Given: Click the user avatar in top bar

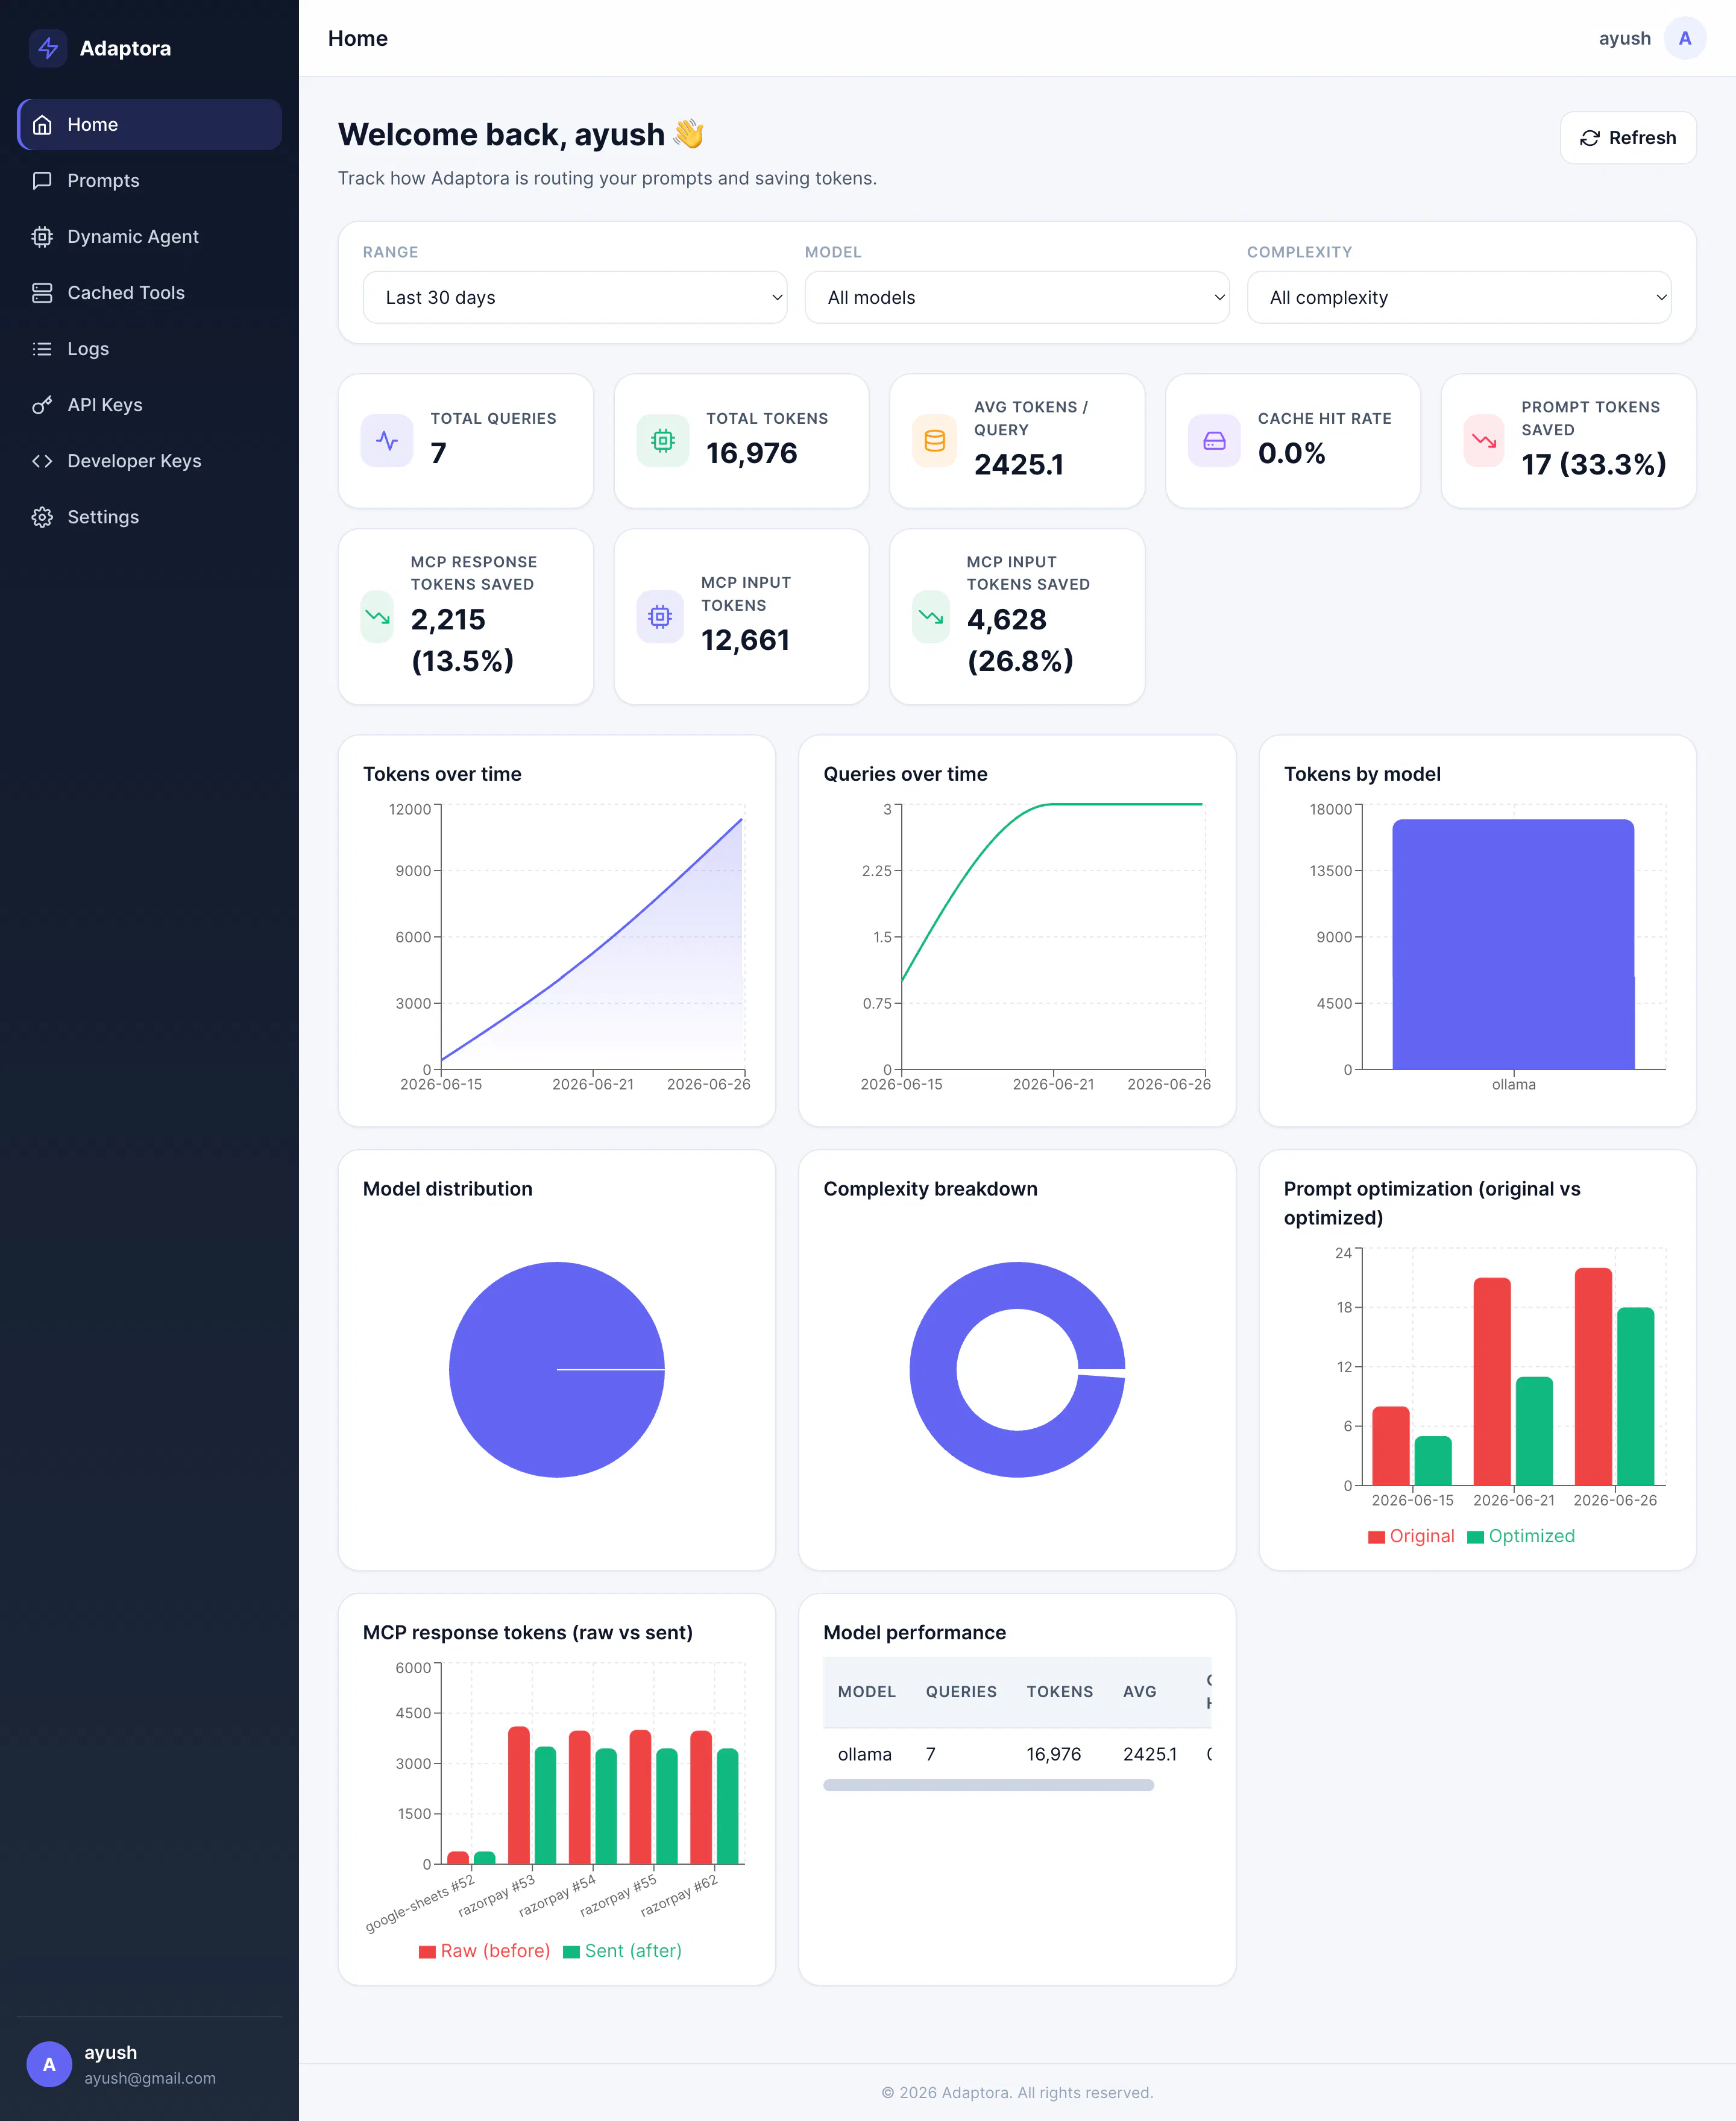Looking at the screenshot, I should [x=1685, y=38].
